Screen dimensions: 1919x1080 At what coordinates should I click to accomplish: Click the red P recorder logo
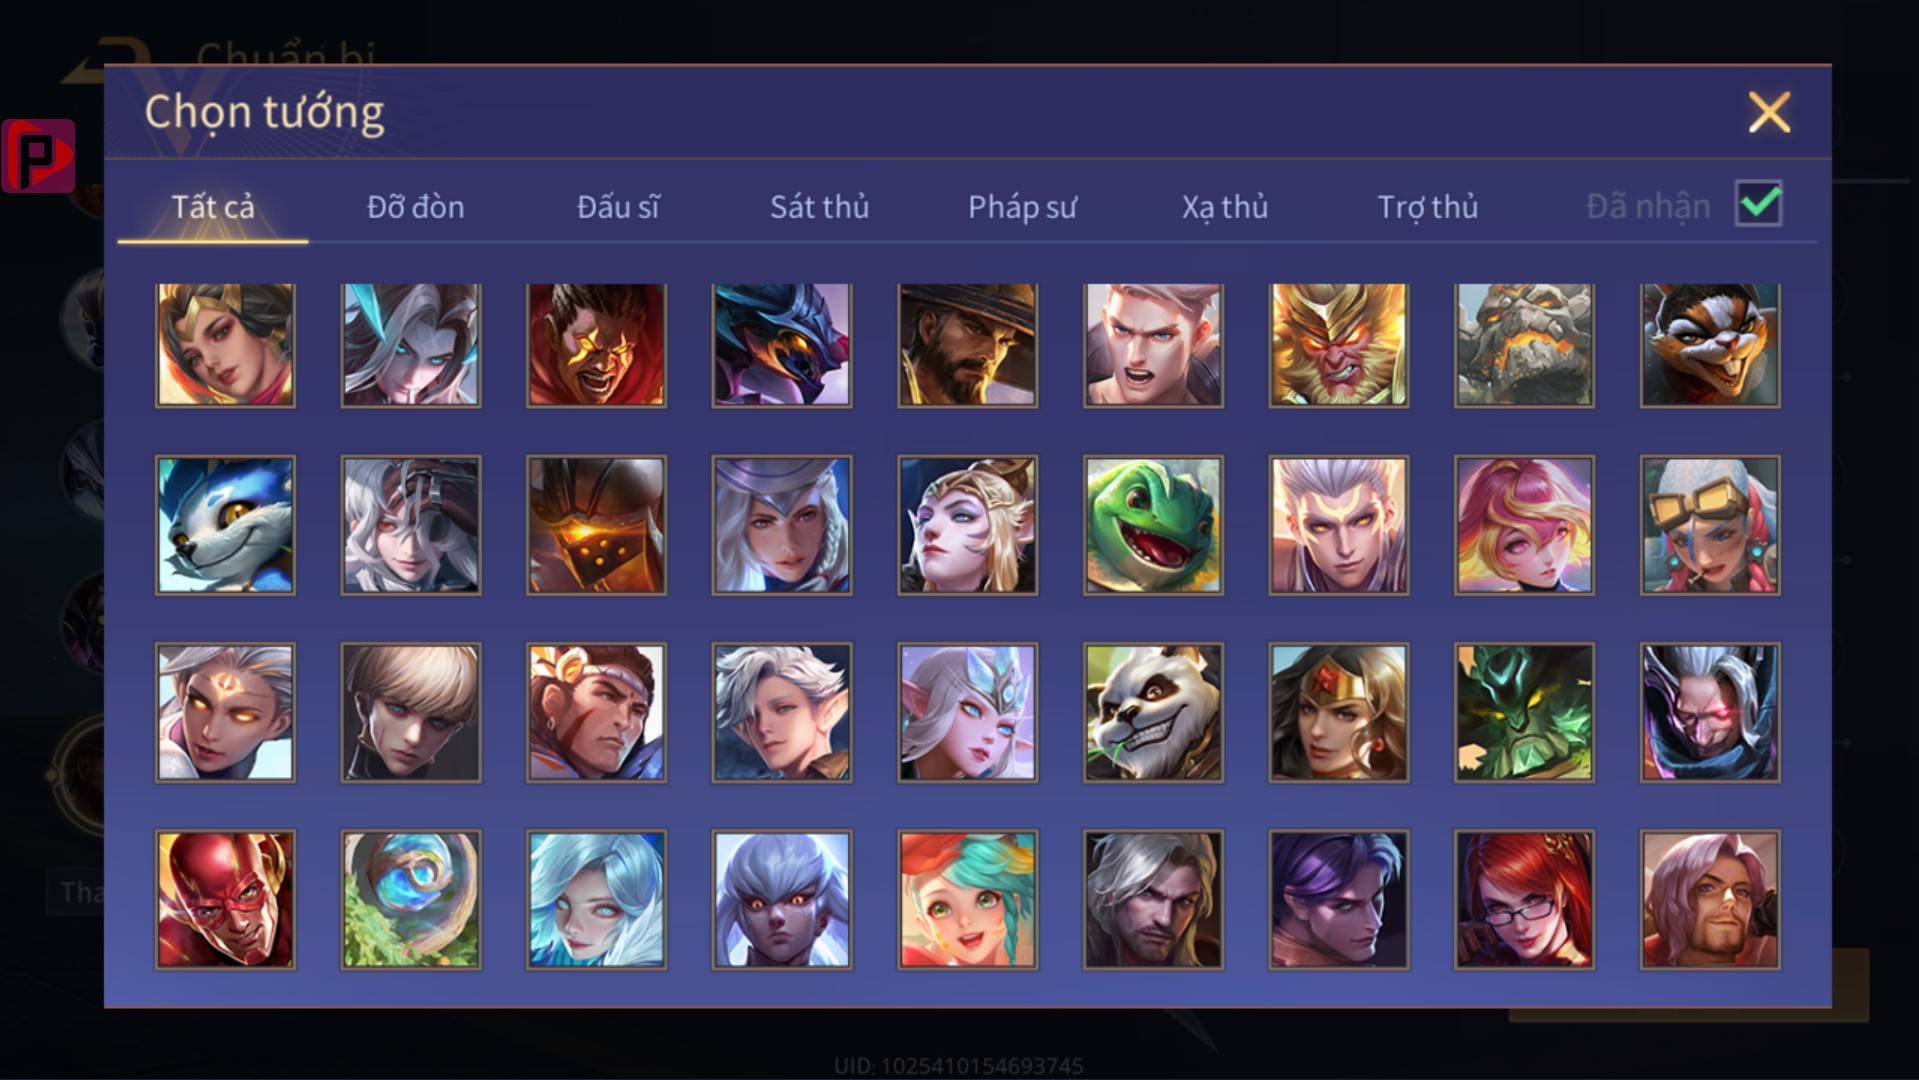[38, 156]
